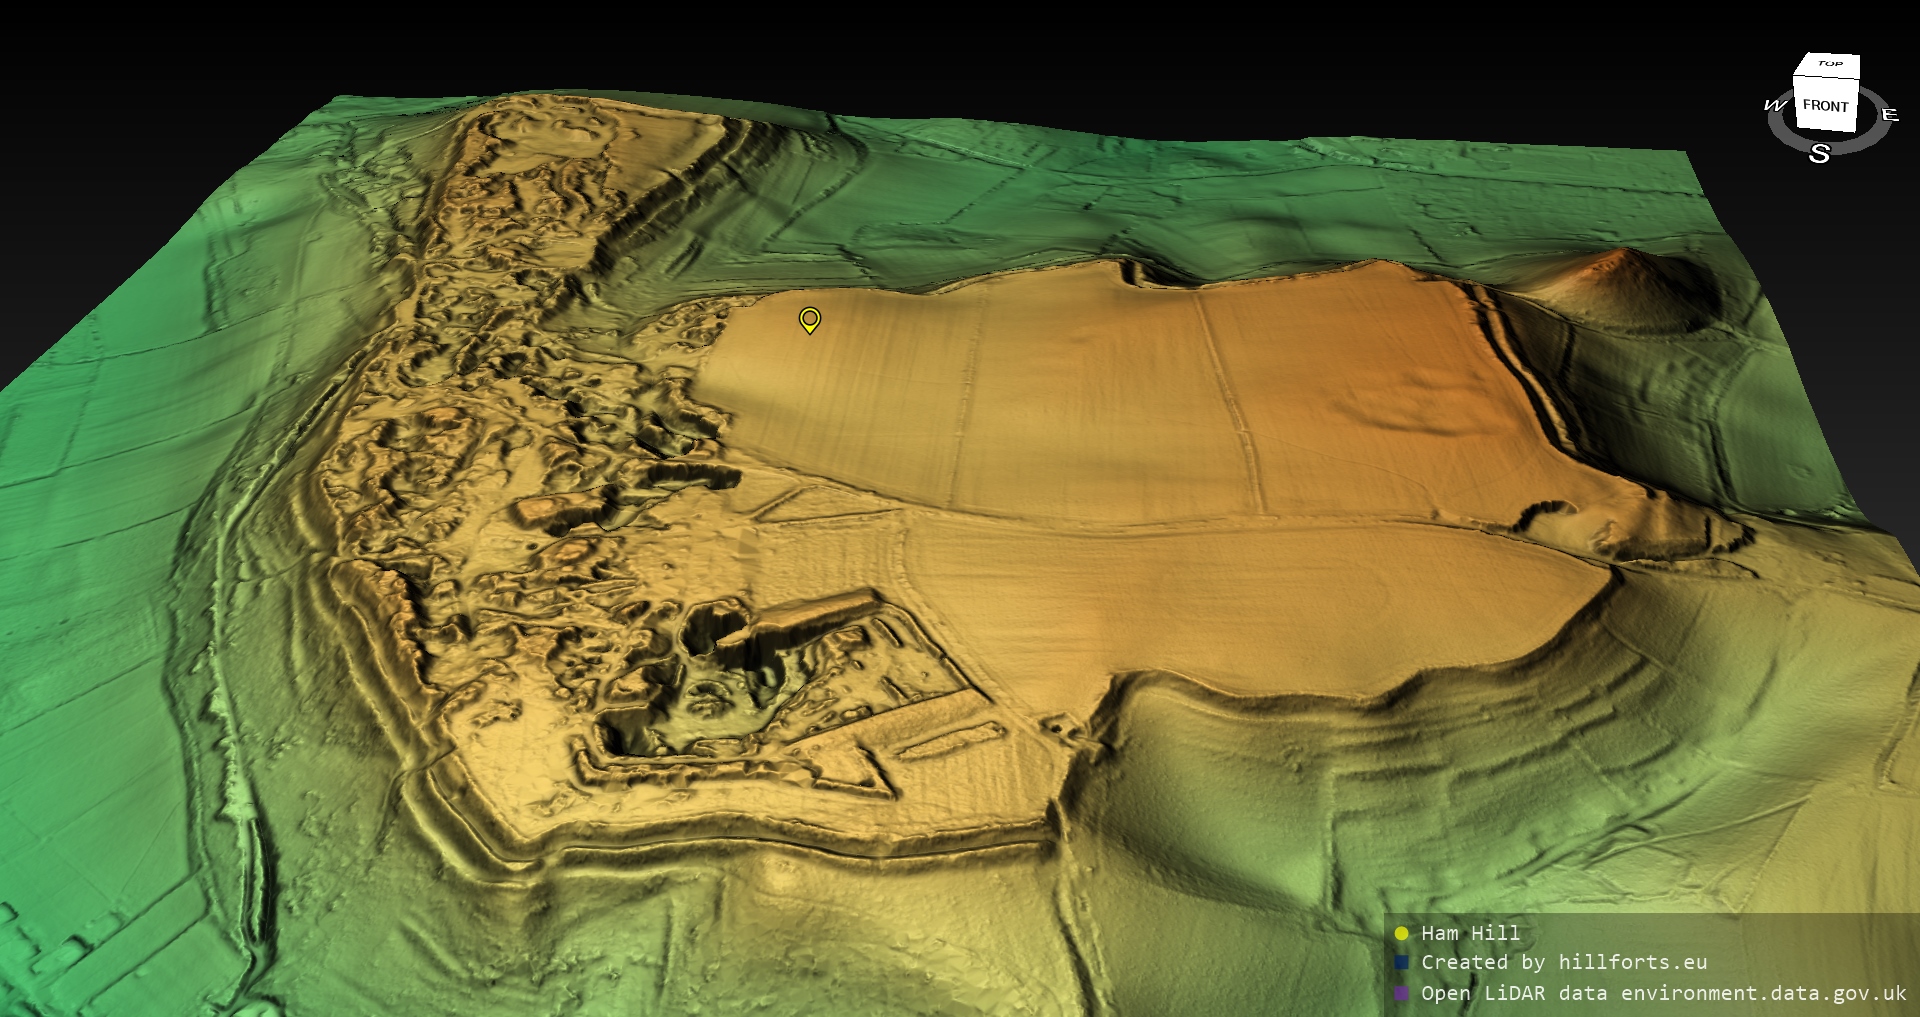The image size is (1920, 1017).
Task: Click the notch on the plateau's northern edge
Action: point(1135,273)
